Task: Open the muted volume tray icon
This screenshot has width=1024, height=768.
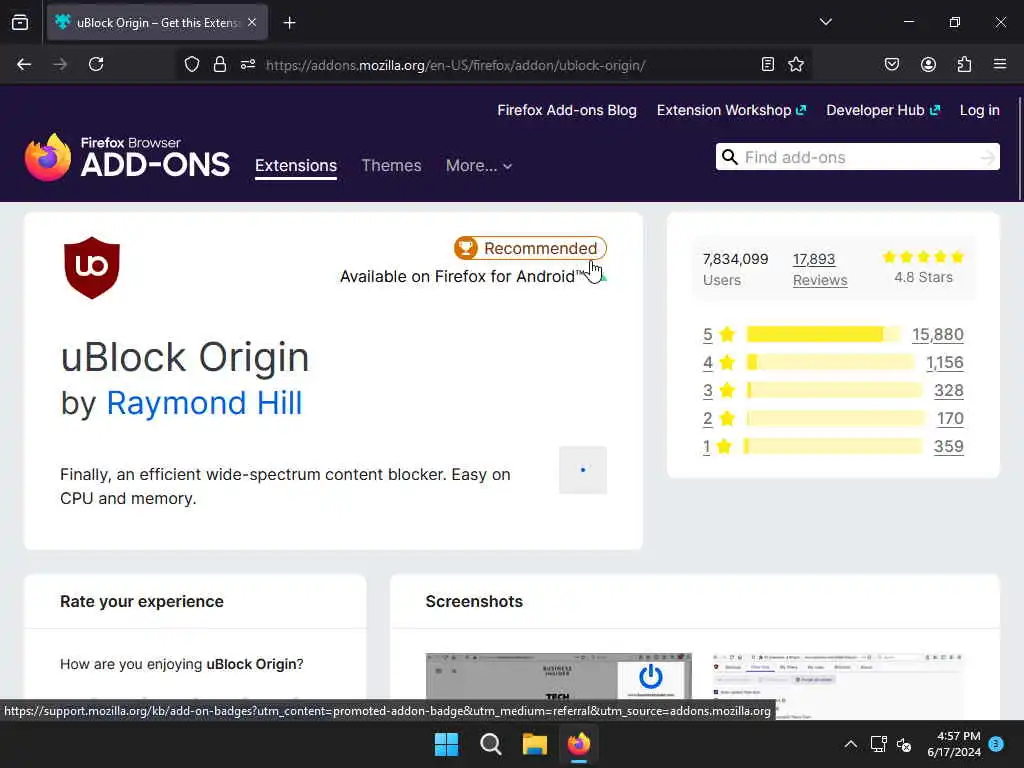Action: (x=904, y=744)
